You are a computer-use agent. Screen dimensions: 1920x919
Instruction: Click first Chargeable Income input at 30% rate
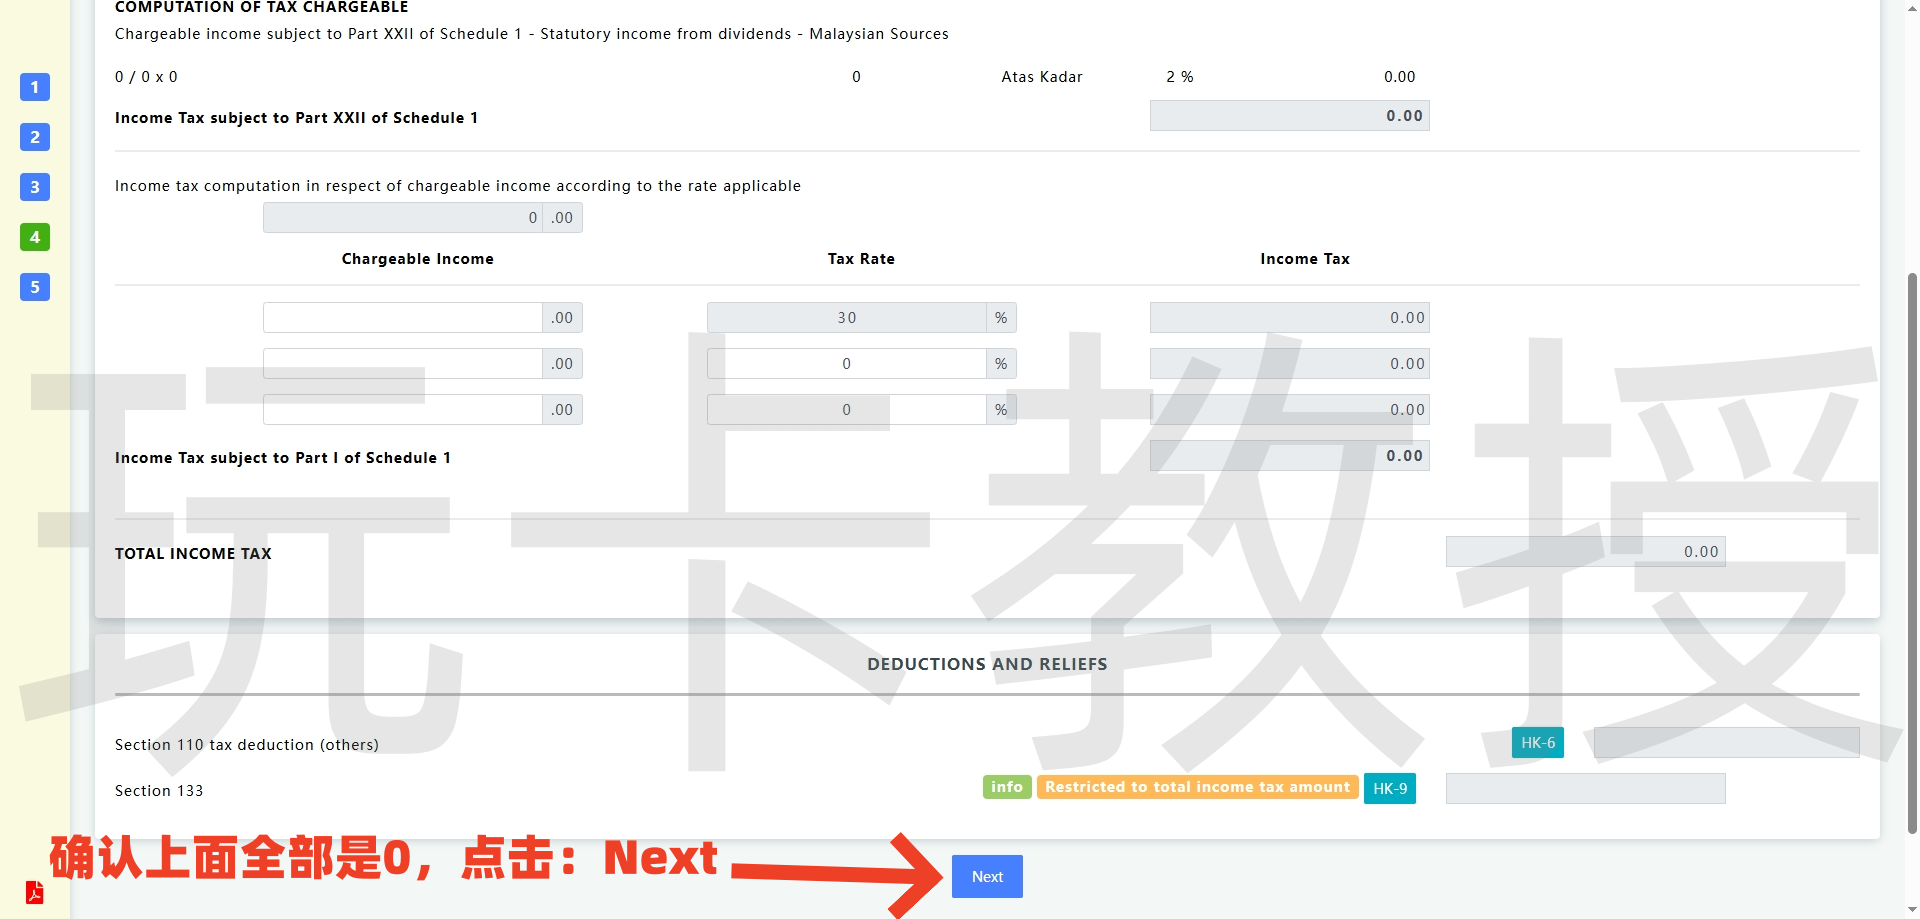click(x=403, y=318)
